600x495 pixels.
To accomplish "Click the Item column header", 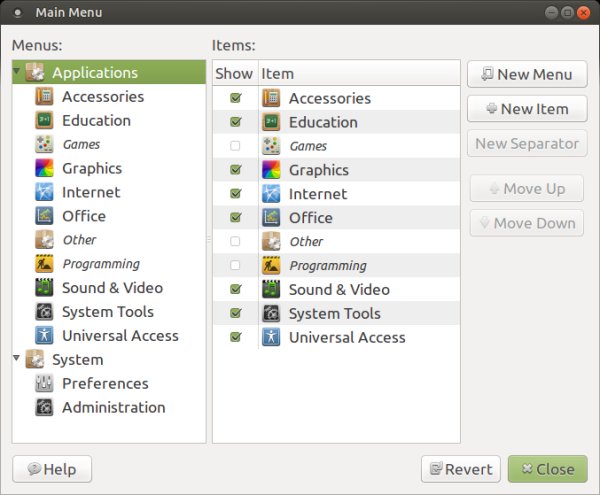I will (x=358, y=74).
